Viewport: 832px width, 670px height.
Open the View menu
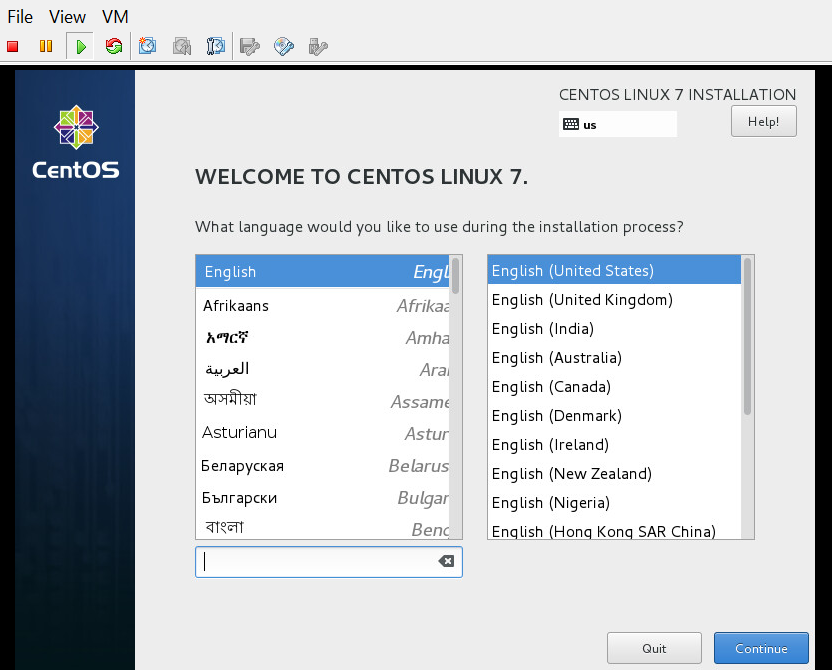[x=68, y=17]
